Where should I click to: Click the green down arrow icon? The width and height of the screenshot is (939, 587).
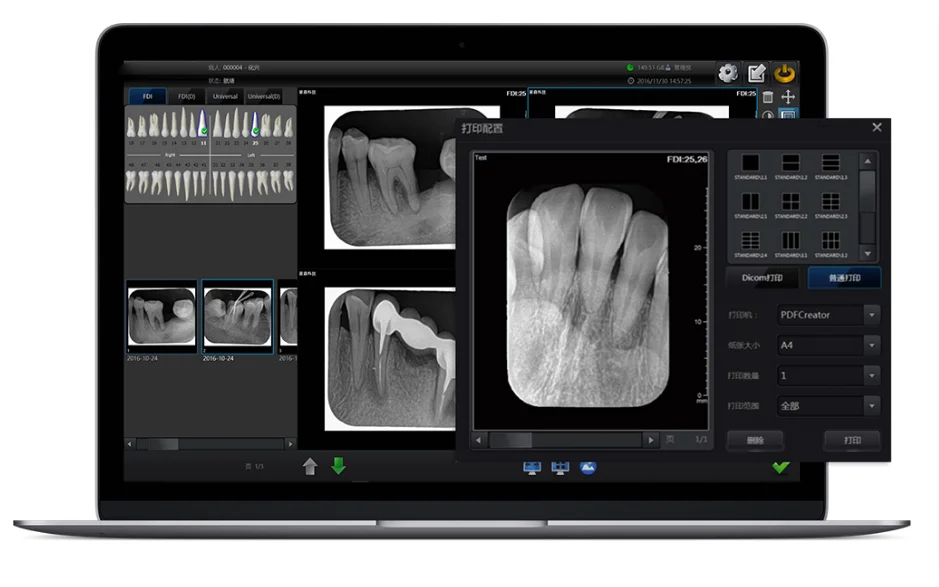[338, 466]
